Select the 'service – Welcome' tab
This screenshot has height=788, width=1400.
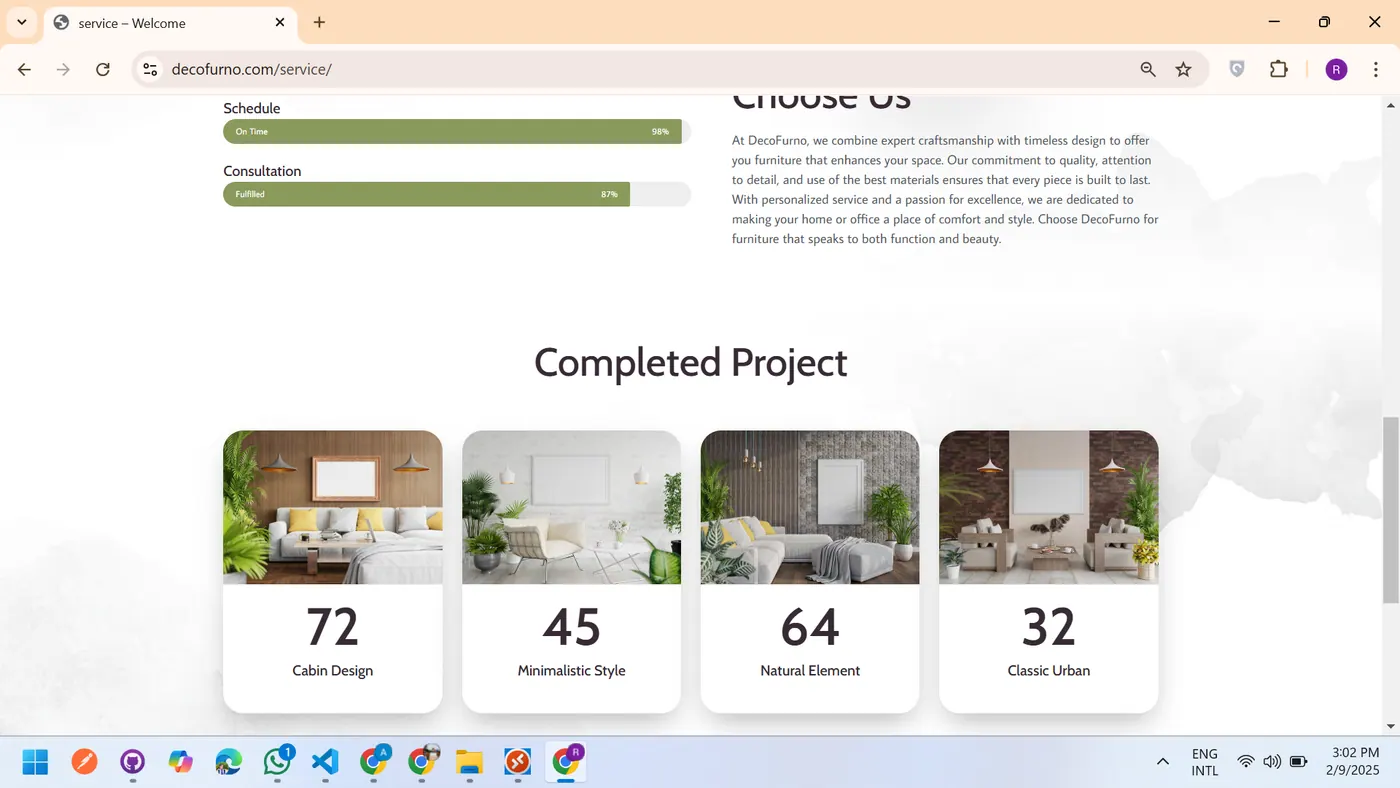(x=170, y=23)
